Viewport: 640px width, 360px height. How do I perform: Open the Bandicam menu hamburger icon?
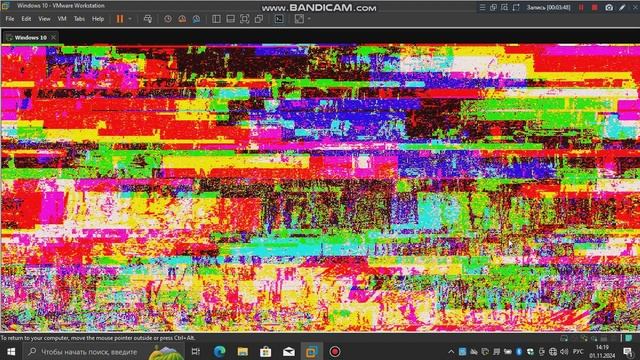coord(482,7)
